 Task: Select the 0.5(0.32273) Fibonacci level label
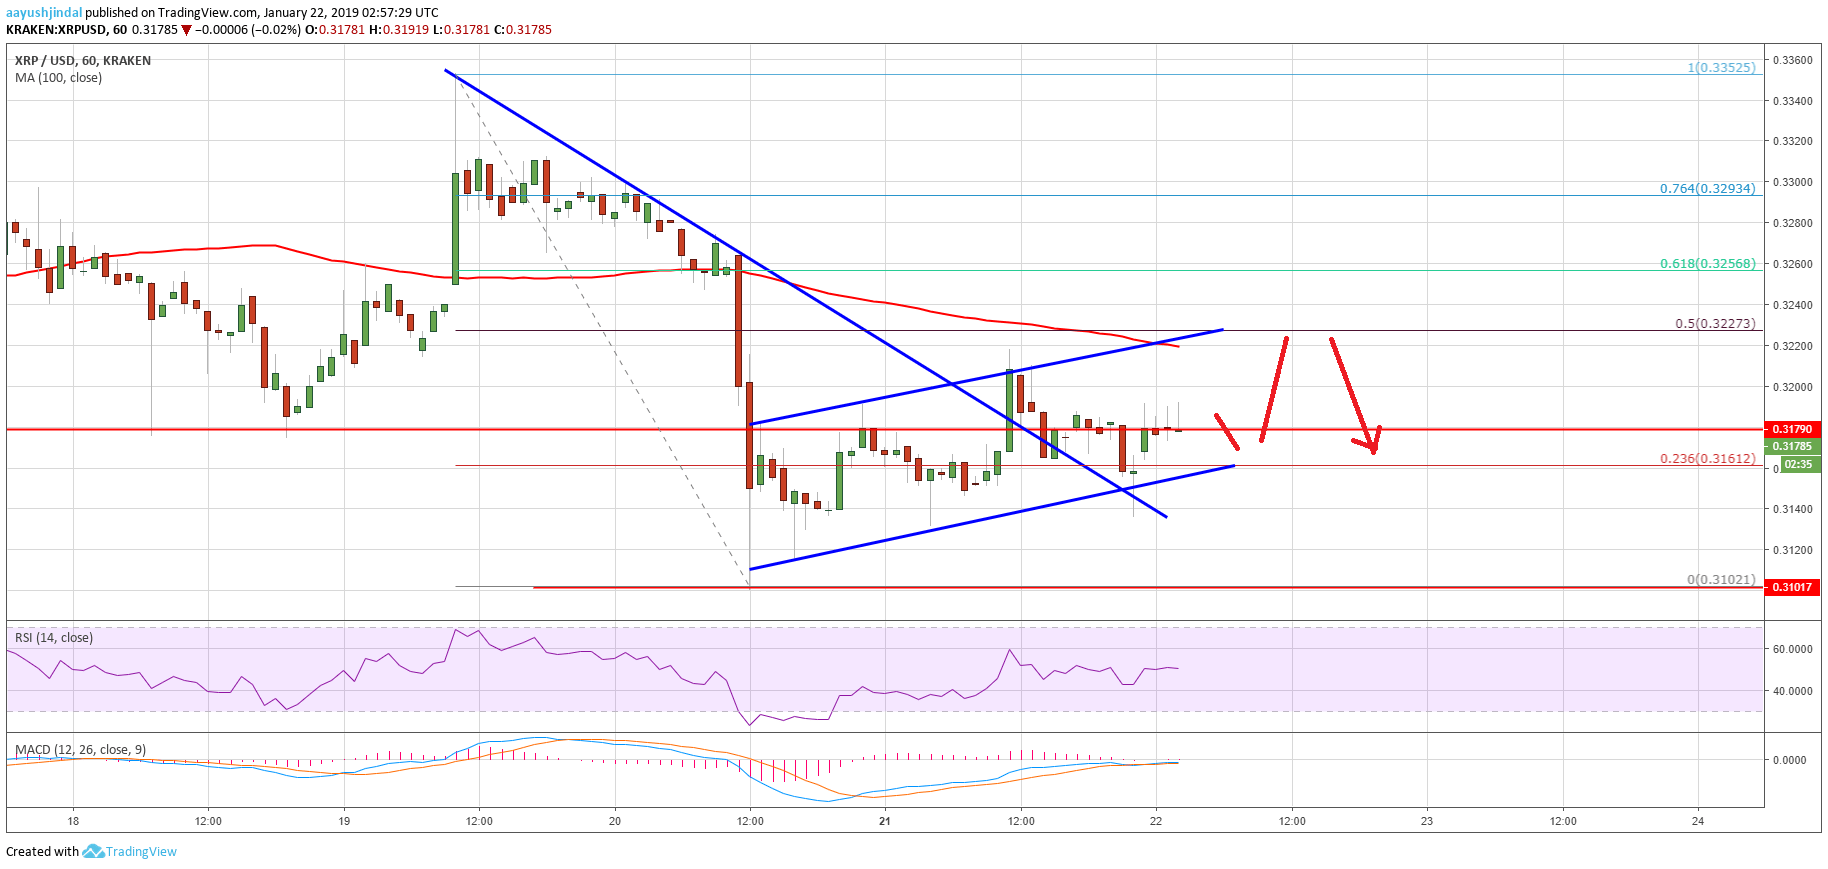point(1715,324)
